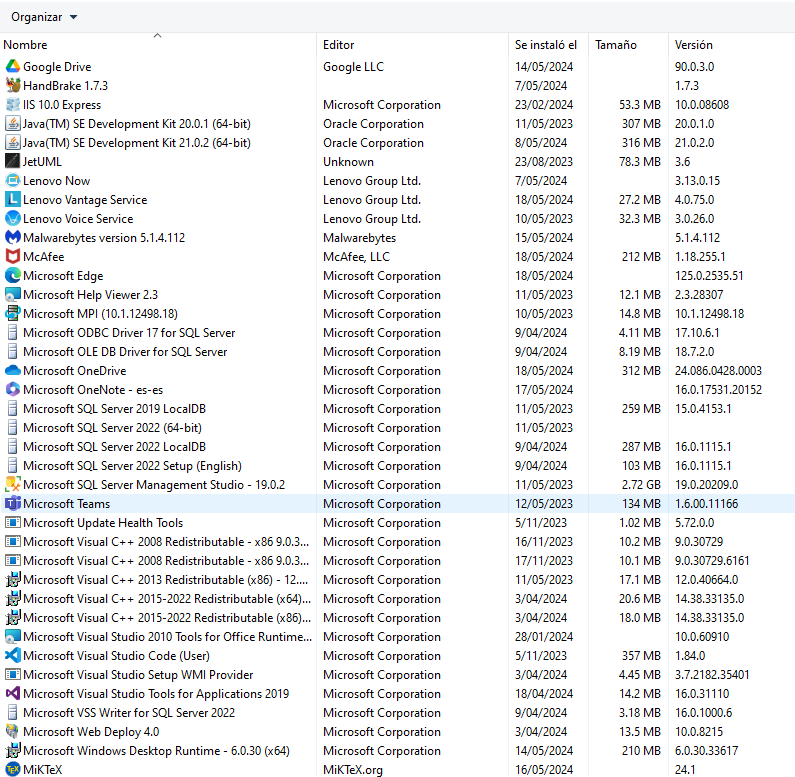Click the Lenovo Now icon
This screenshot has width=795, height=777.
tap(13, 181)
